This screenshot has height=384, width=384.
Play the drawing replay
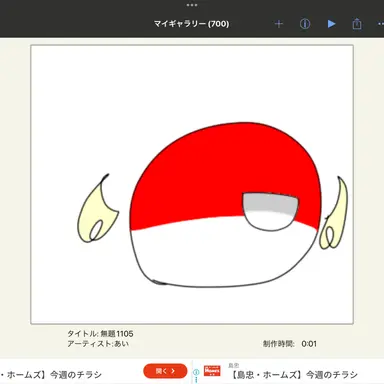click(331, 24)
